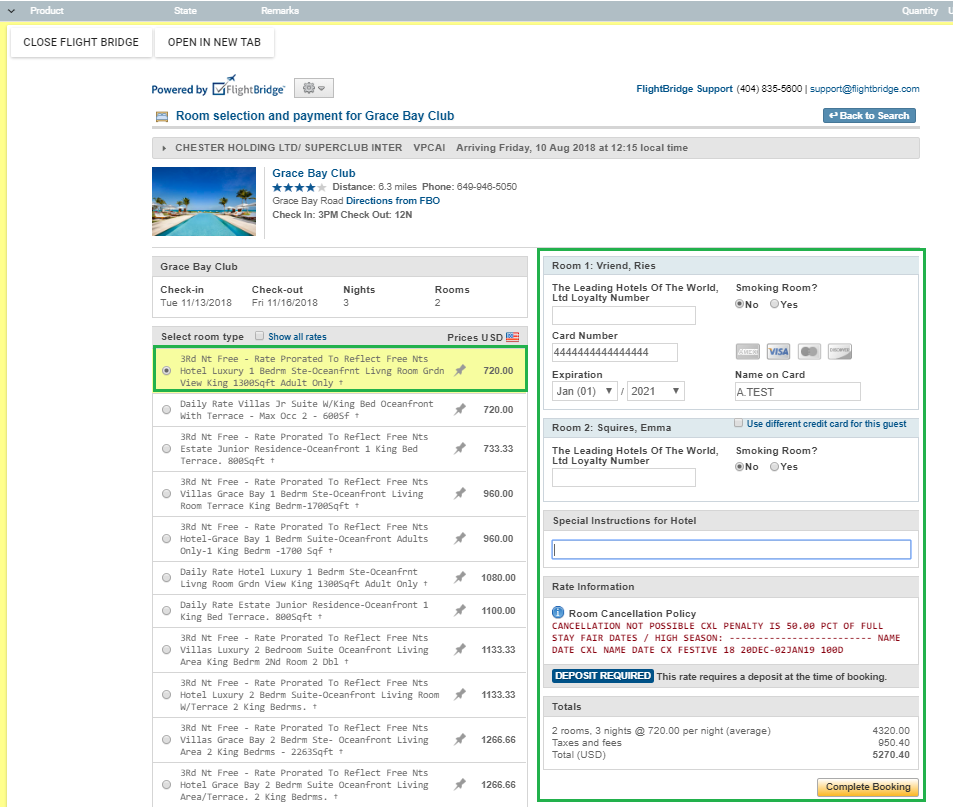Select Villas Grace Bay 1 Bedrm 960.00 rate
Image resolution: width=953 pixels, height=807 pixels.
click(167, 493)
